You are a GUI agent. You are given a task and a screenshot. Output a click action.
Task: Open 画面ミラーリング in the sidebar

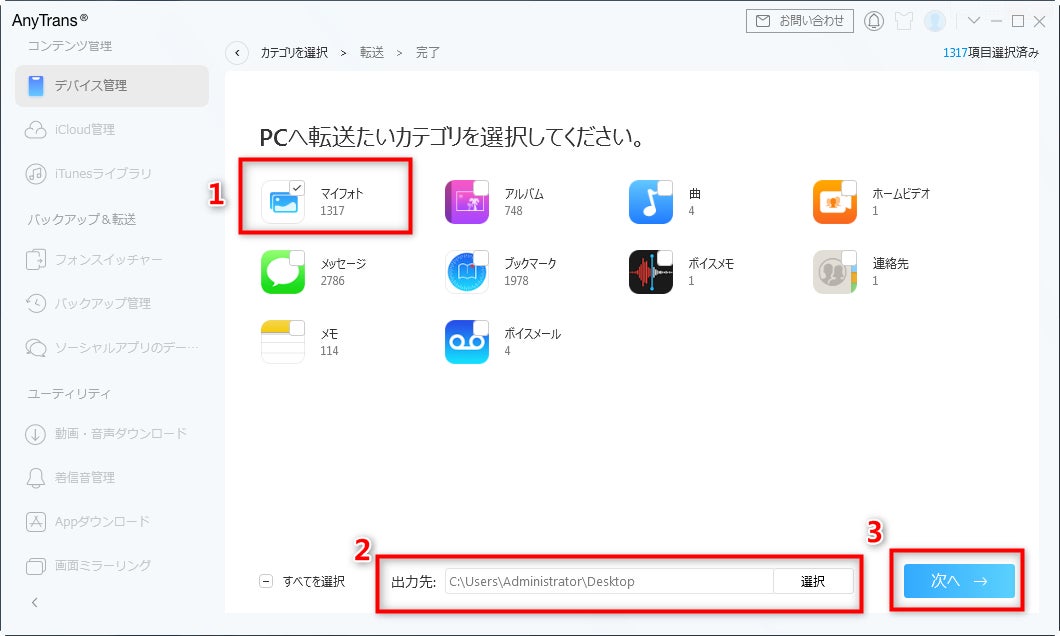[x=112, y=566]
